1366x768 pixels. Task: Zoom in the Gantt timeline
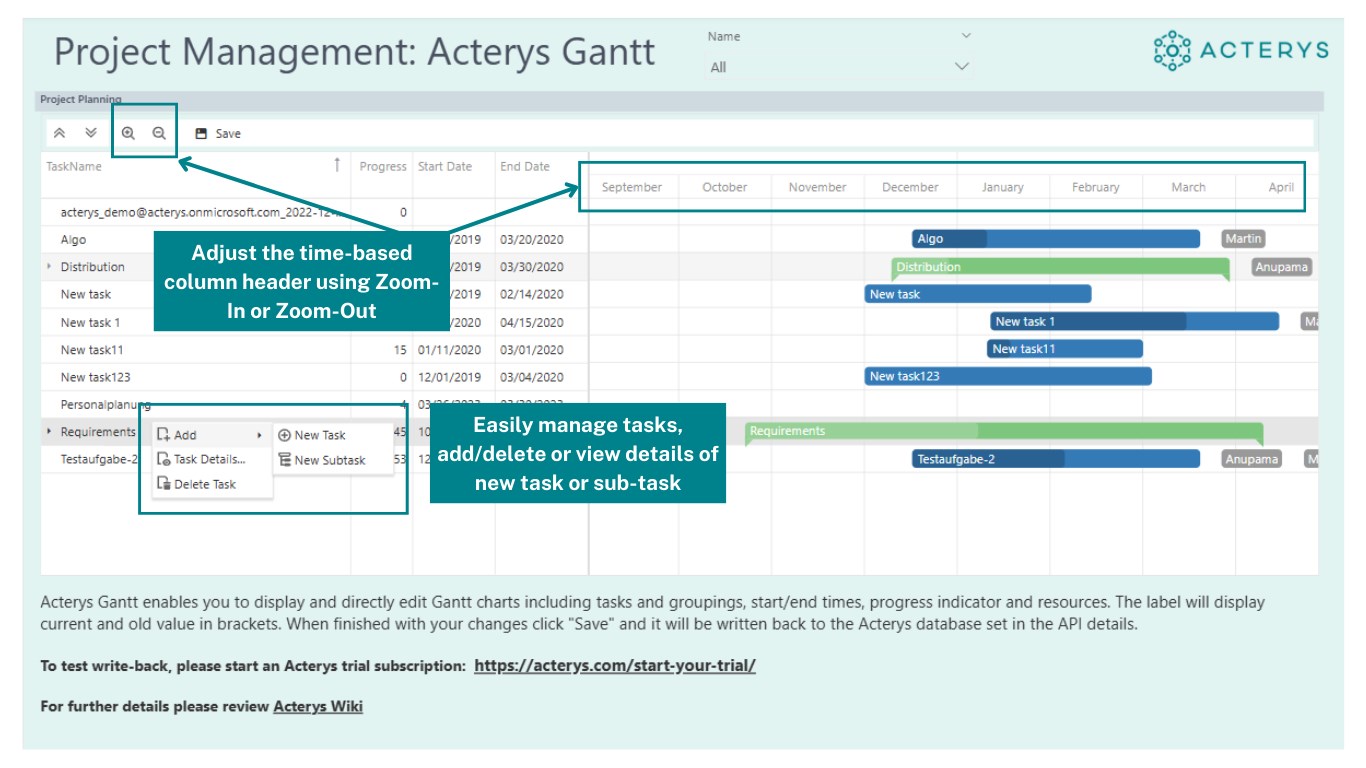click(128, 133)
